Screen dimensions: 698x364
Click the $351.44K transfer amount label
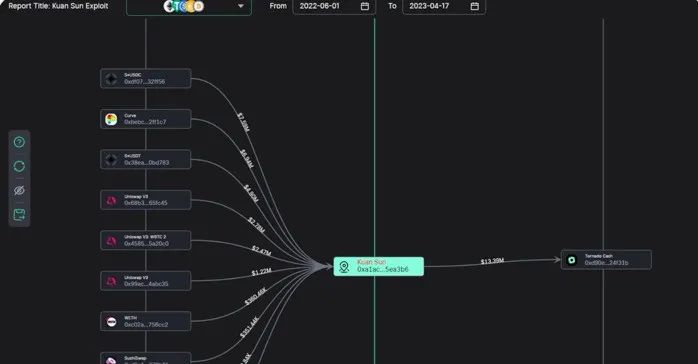click(249, 328)
